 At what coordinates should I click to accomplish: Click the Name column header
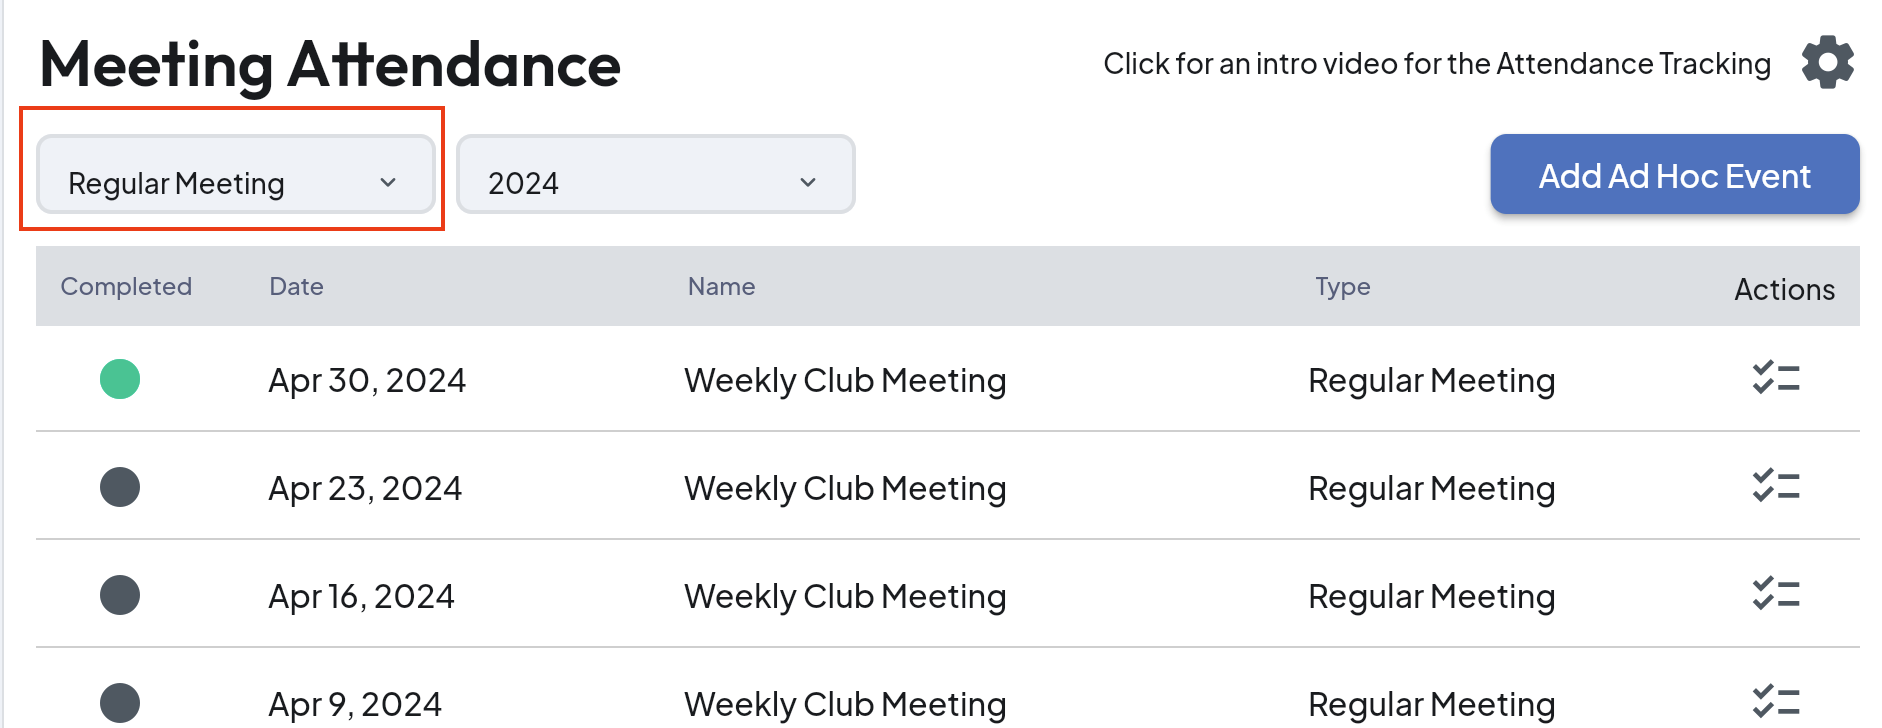coord(721,287)
